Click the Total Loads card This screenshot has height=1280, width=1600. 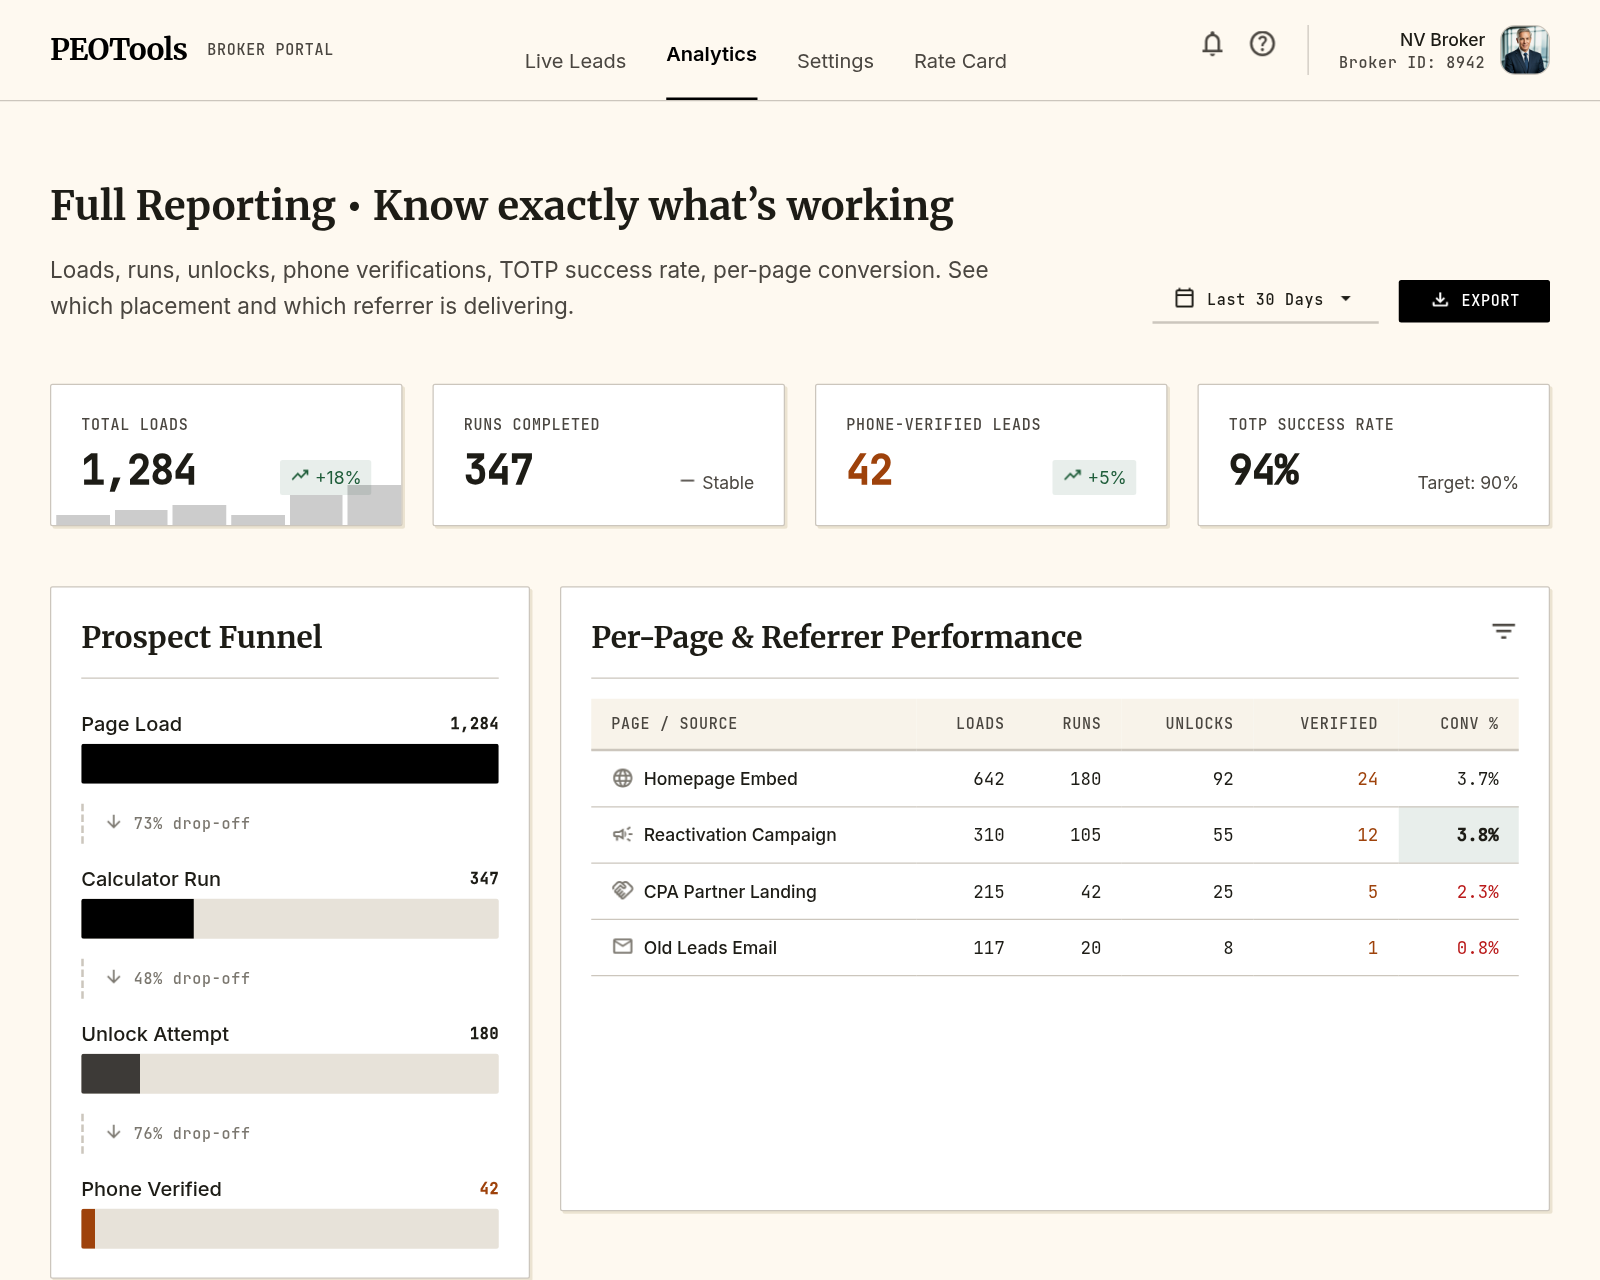click(226, 455)
